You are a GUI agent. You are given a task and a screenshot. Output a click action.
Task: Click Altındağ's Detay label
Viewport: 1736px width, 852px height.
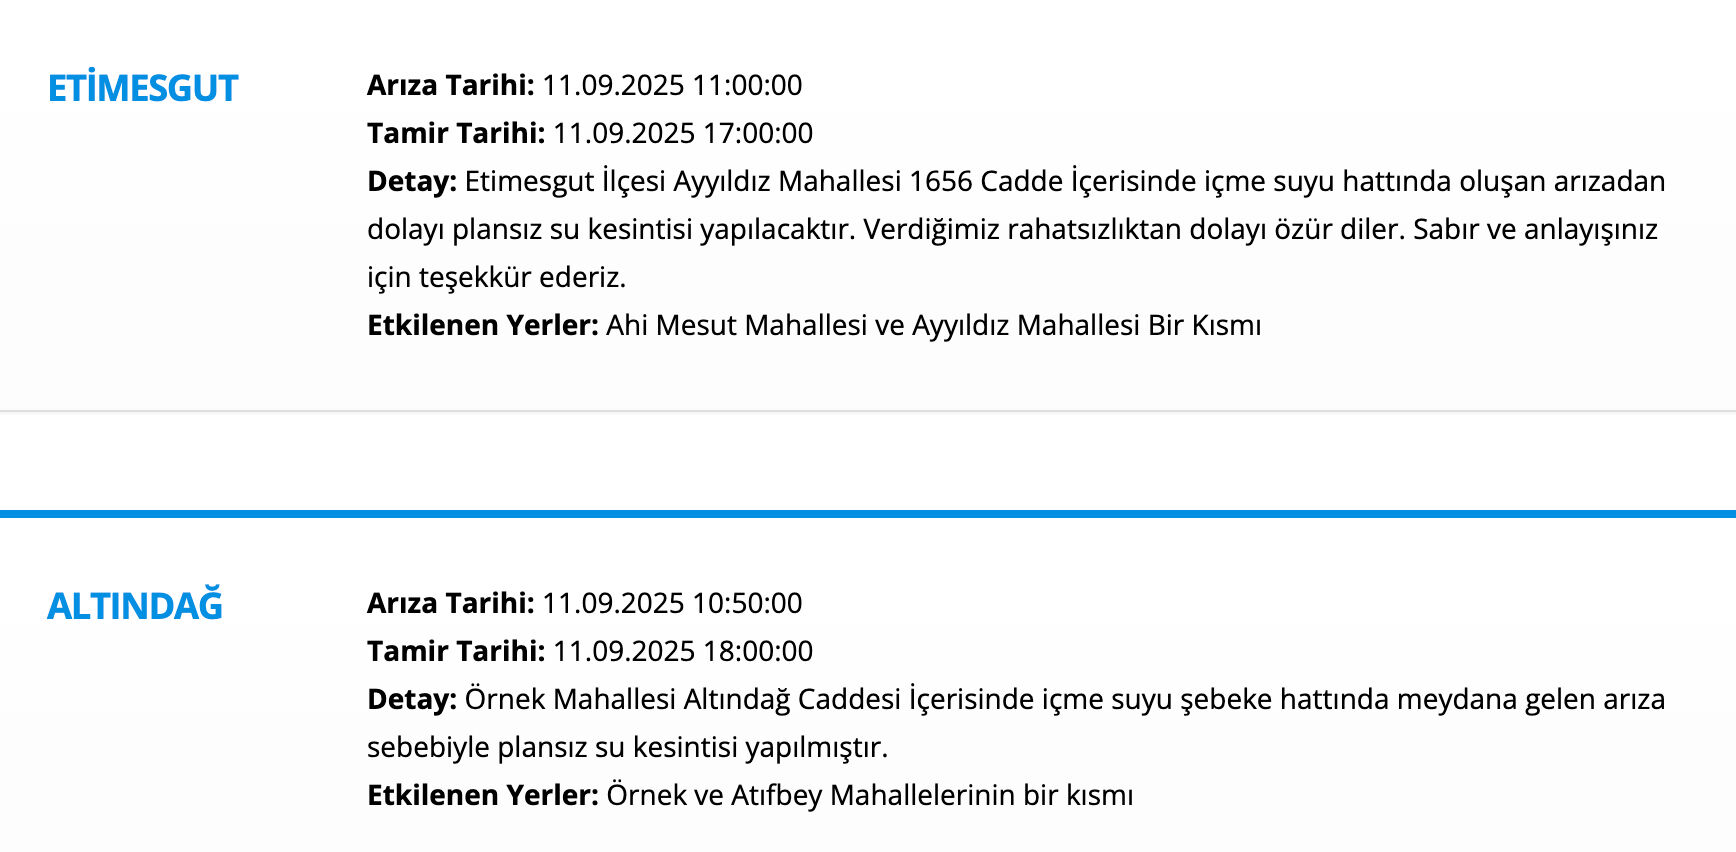pyautogui.click(x=411, y=699)
